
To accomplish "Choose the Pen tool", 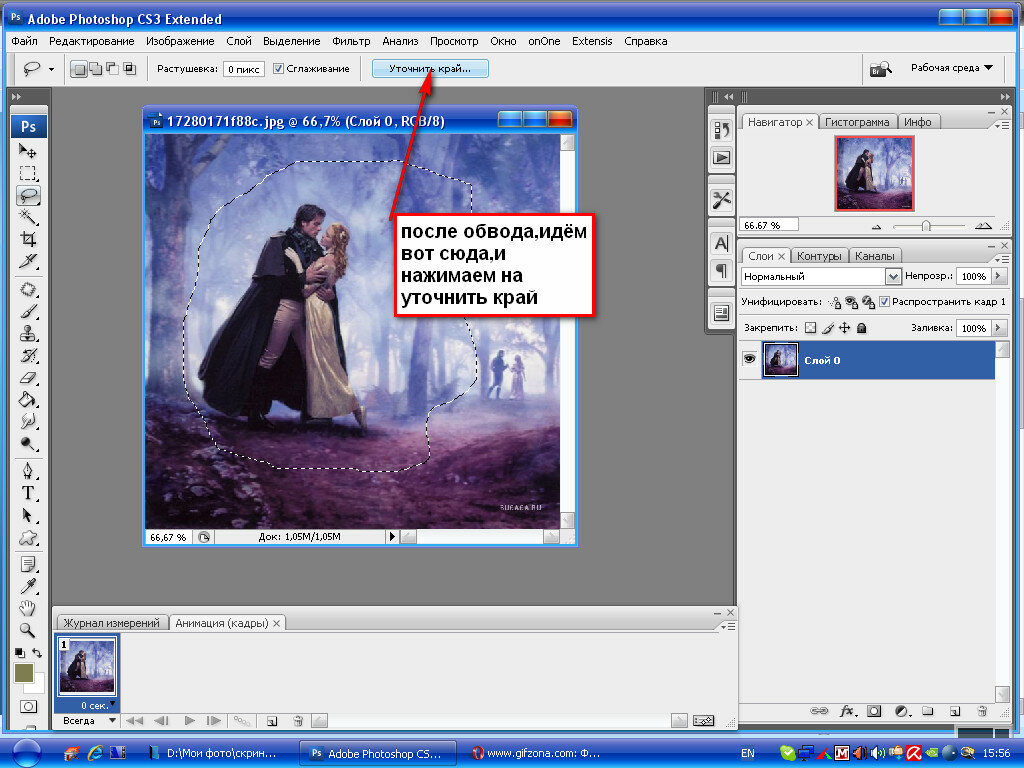I will (29, 471).
